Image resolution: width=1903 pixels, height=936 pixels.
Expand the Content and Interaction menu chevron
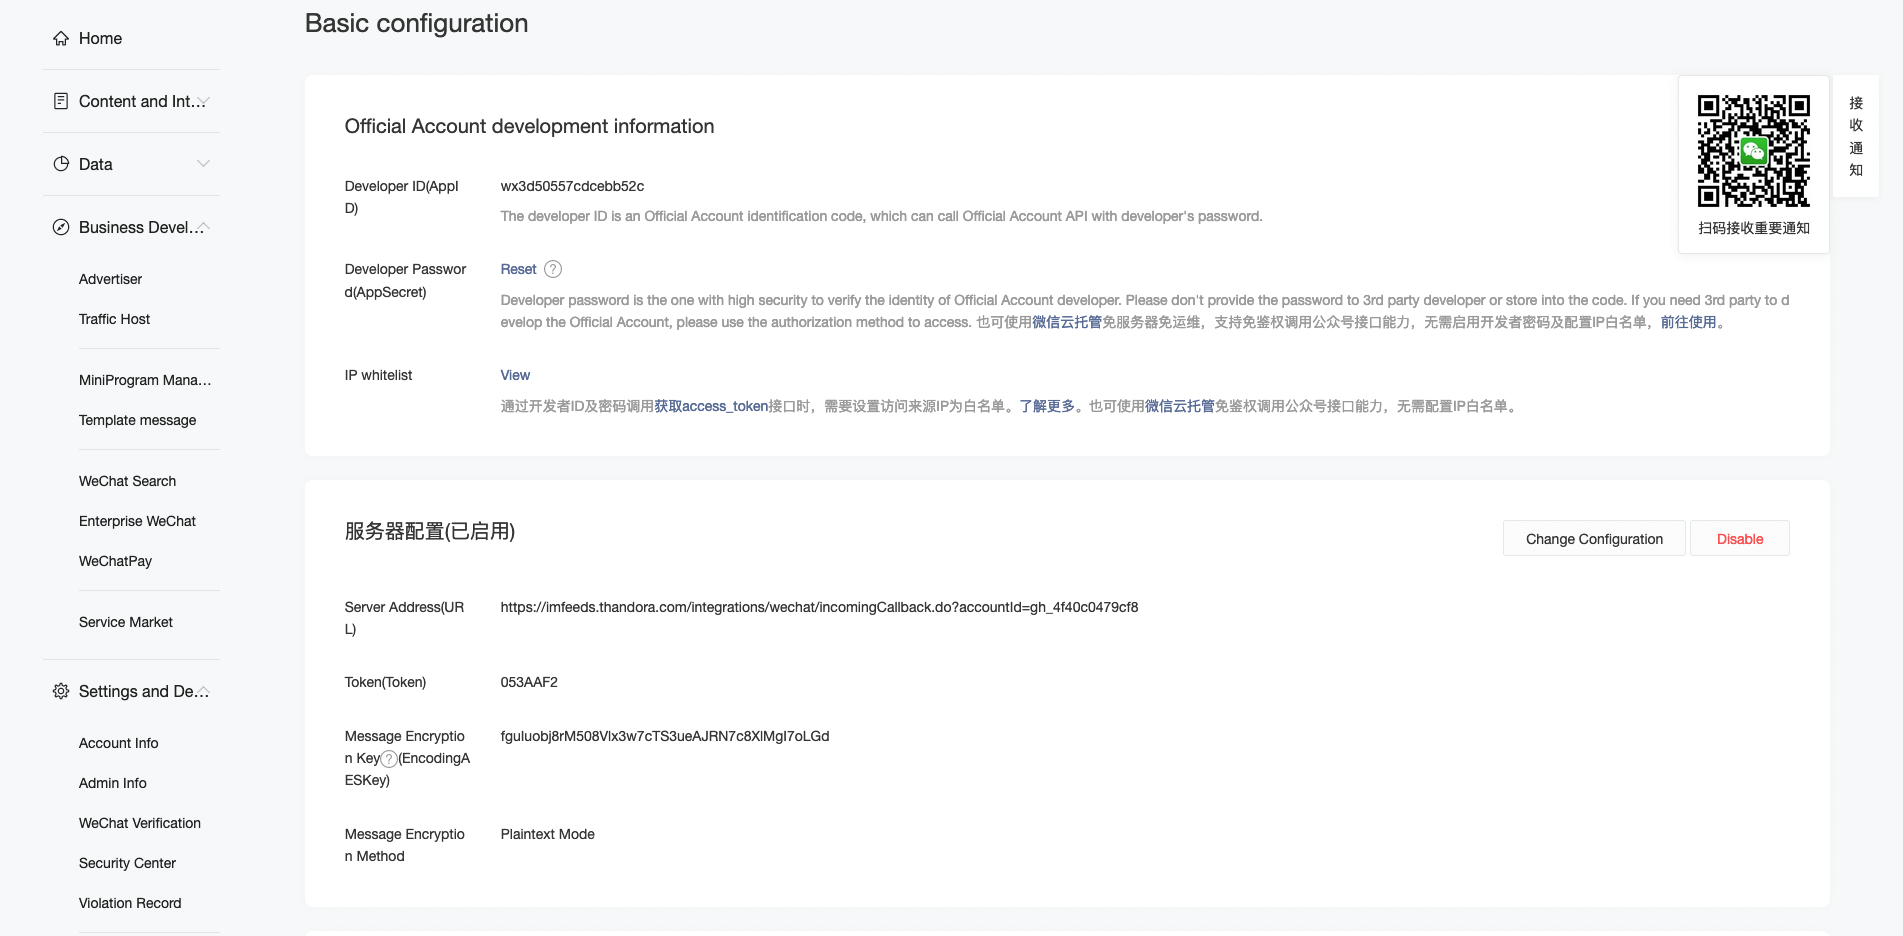[203, 101]
